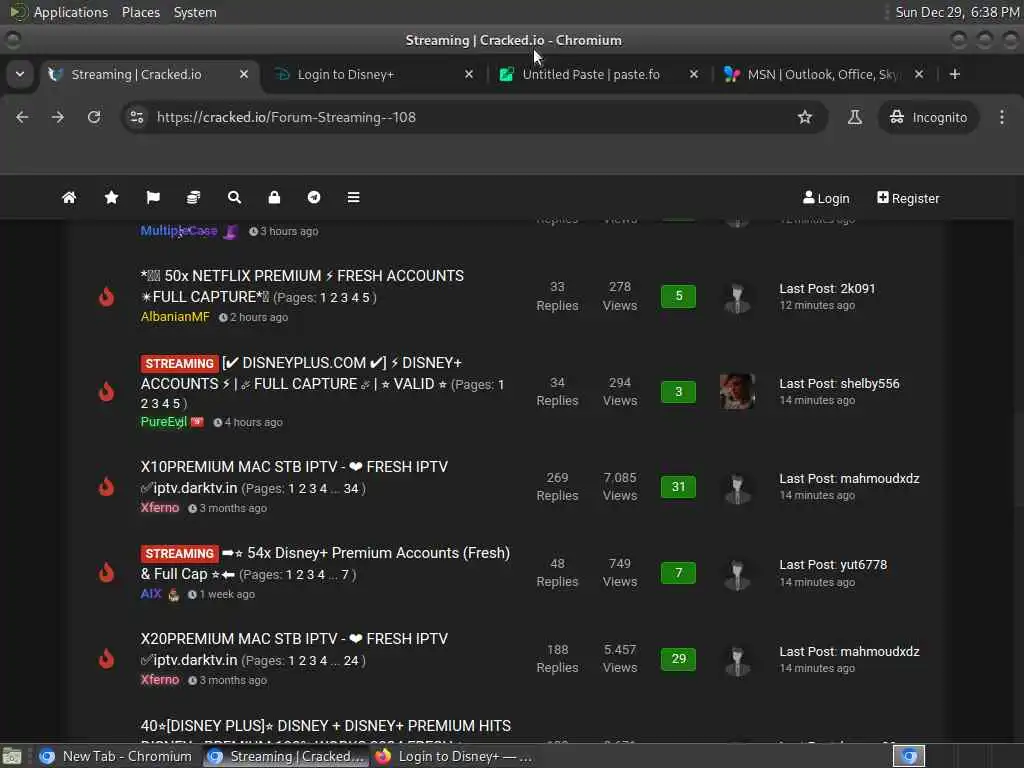This screenshot has width=1024, height=768.
Task: Click the green 29 badge
Action: coord(679,658)
